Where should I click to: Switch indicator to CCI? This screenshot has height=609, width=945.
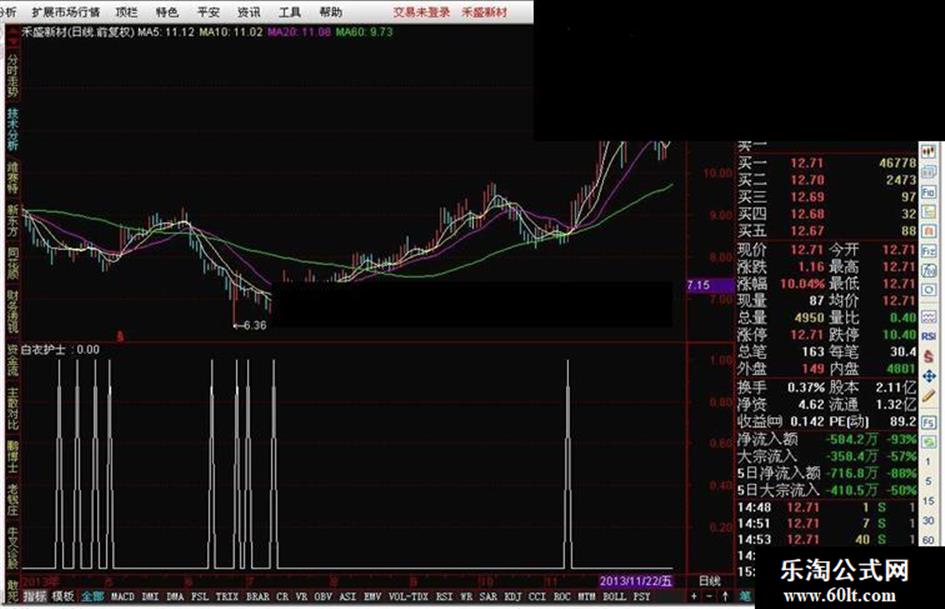coord(537,596)
